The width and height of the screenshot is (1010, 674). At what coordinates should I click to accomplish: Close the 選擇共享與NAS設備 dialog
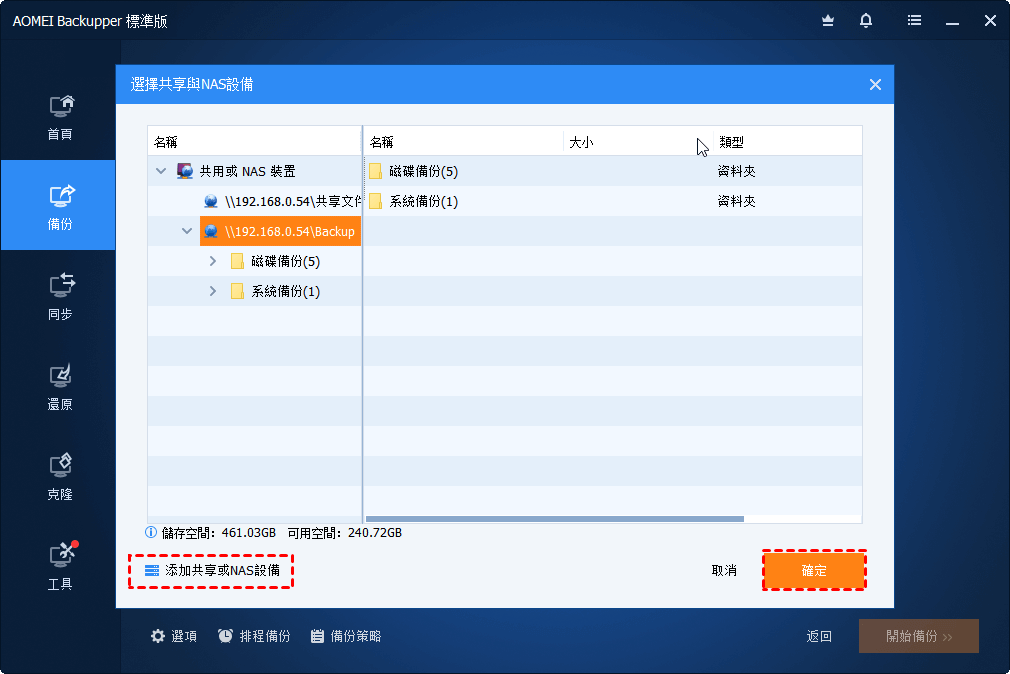pyautogui.click(x=875, y=84)
